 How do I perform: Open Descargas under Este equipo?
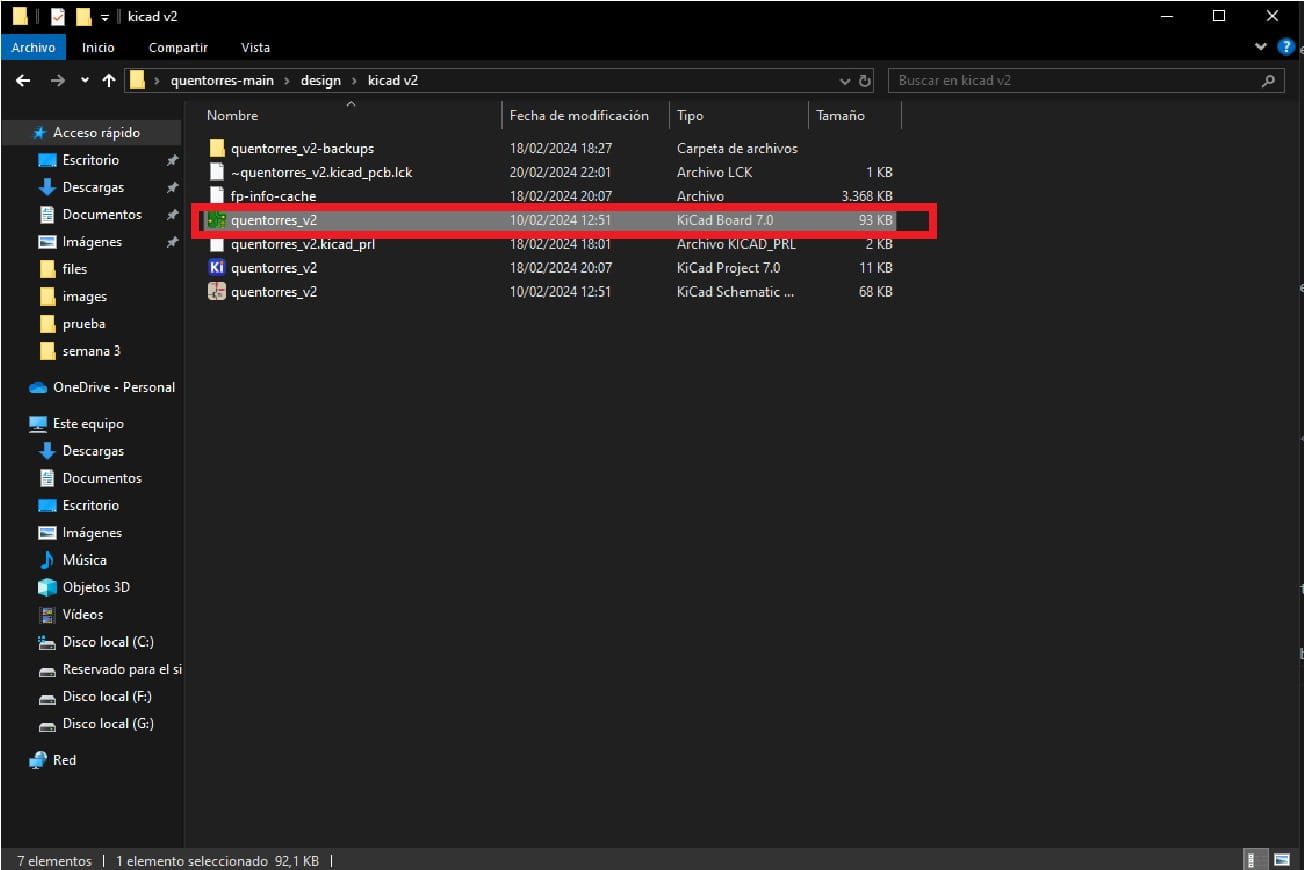tap(81, 451)
